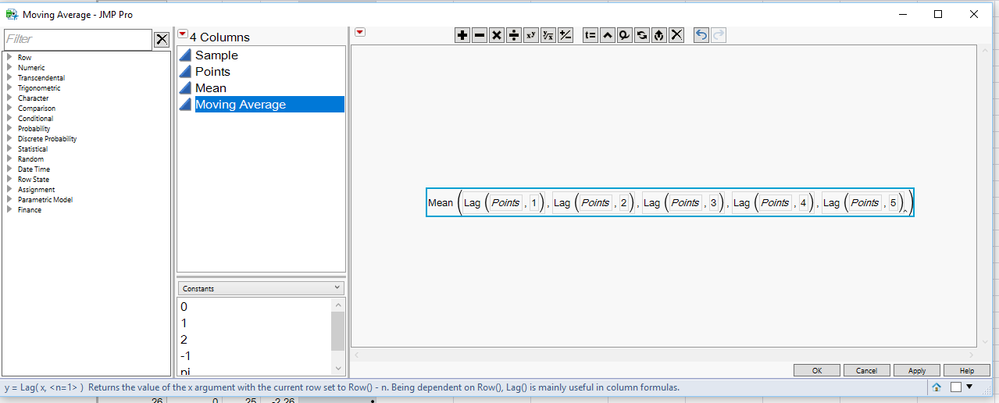Apply the power (x to the y) operator
The width and height of the screenshot is (999, 403).
[531, 36]
